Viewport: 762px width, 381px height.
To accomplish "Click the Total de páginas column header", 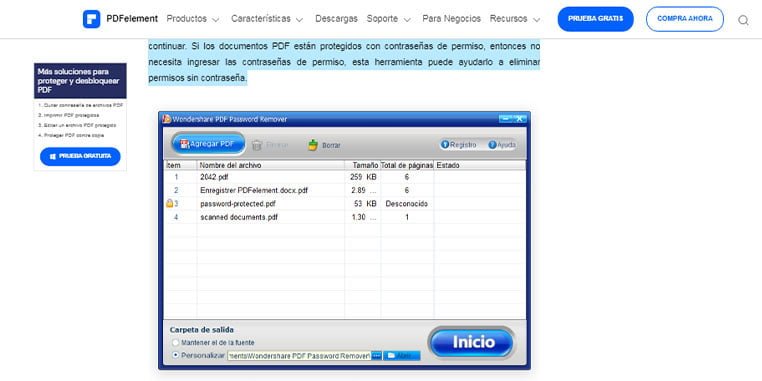I will (x=407, y=165).
